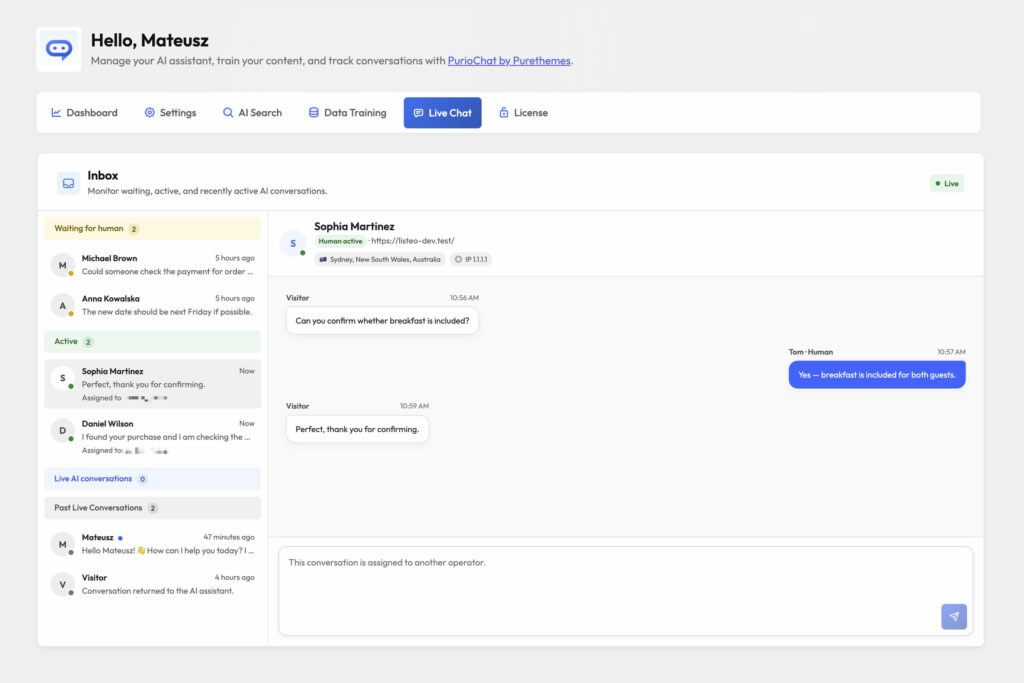Open the Visitor conversation from 4 hours ago
Screen dimensions: 1024x683
coord(152,584)
